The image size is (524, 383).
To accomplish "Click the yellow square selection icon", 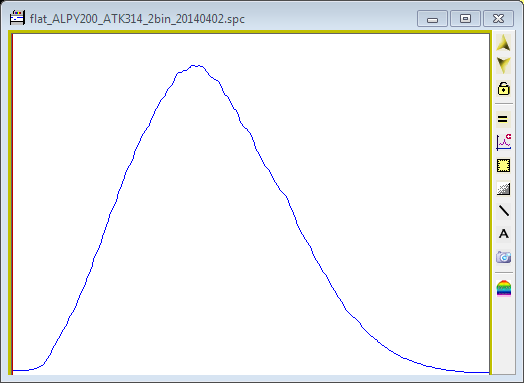I will [x=504, y=165].
